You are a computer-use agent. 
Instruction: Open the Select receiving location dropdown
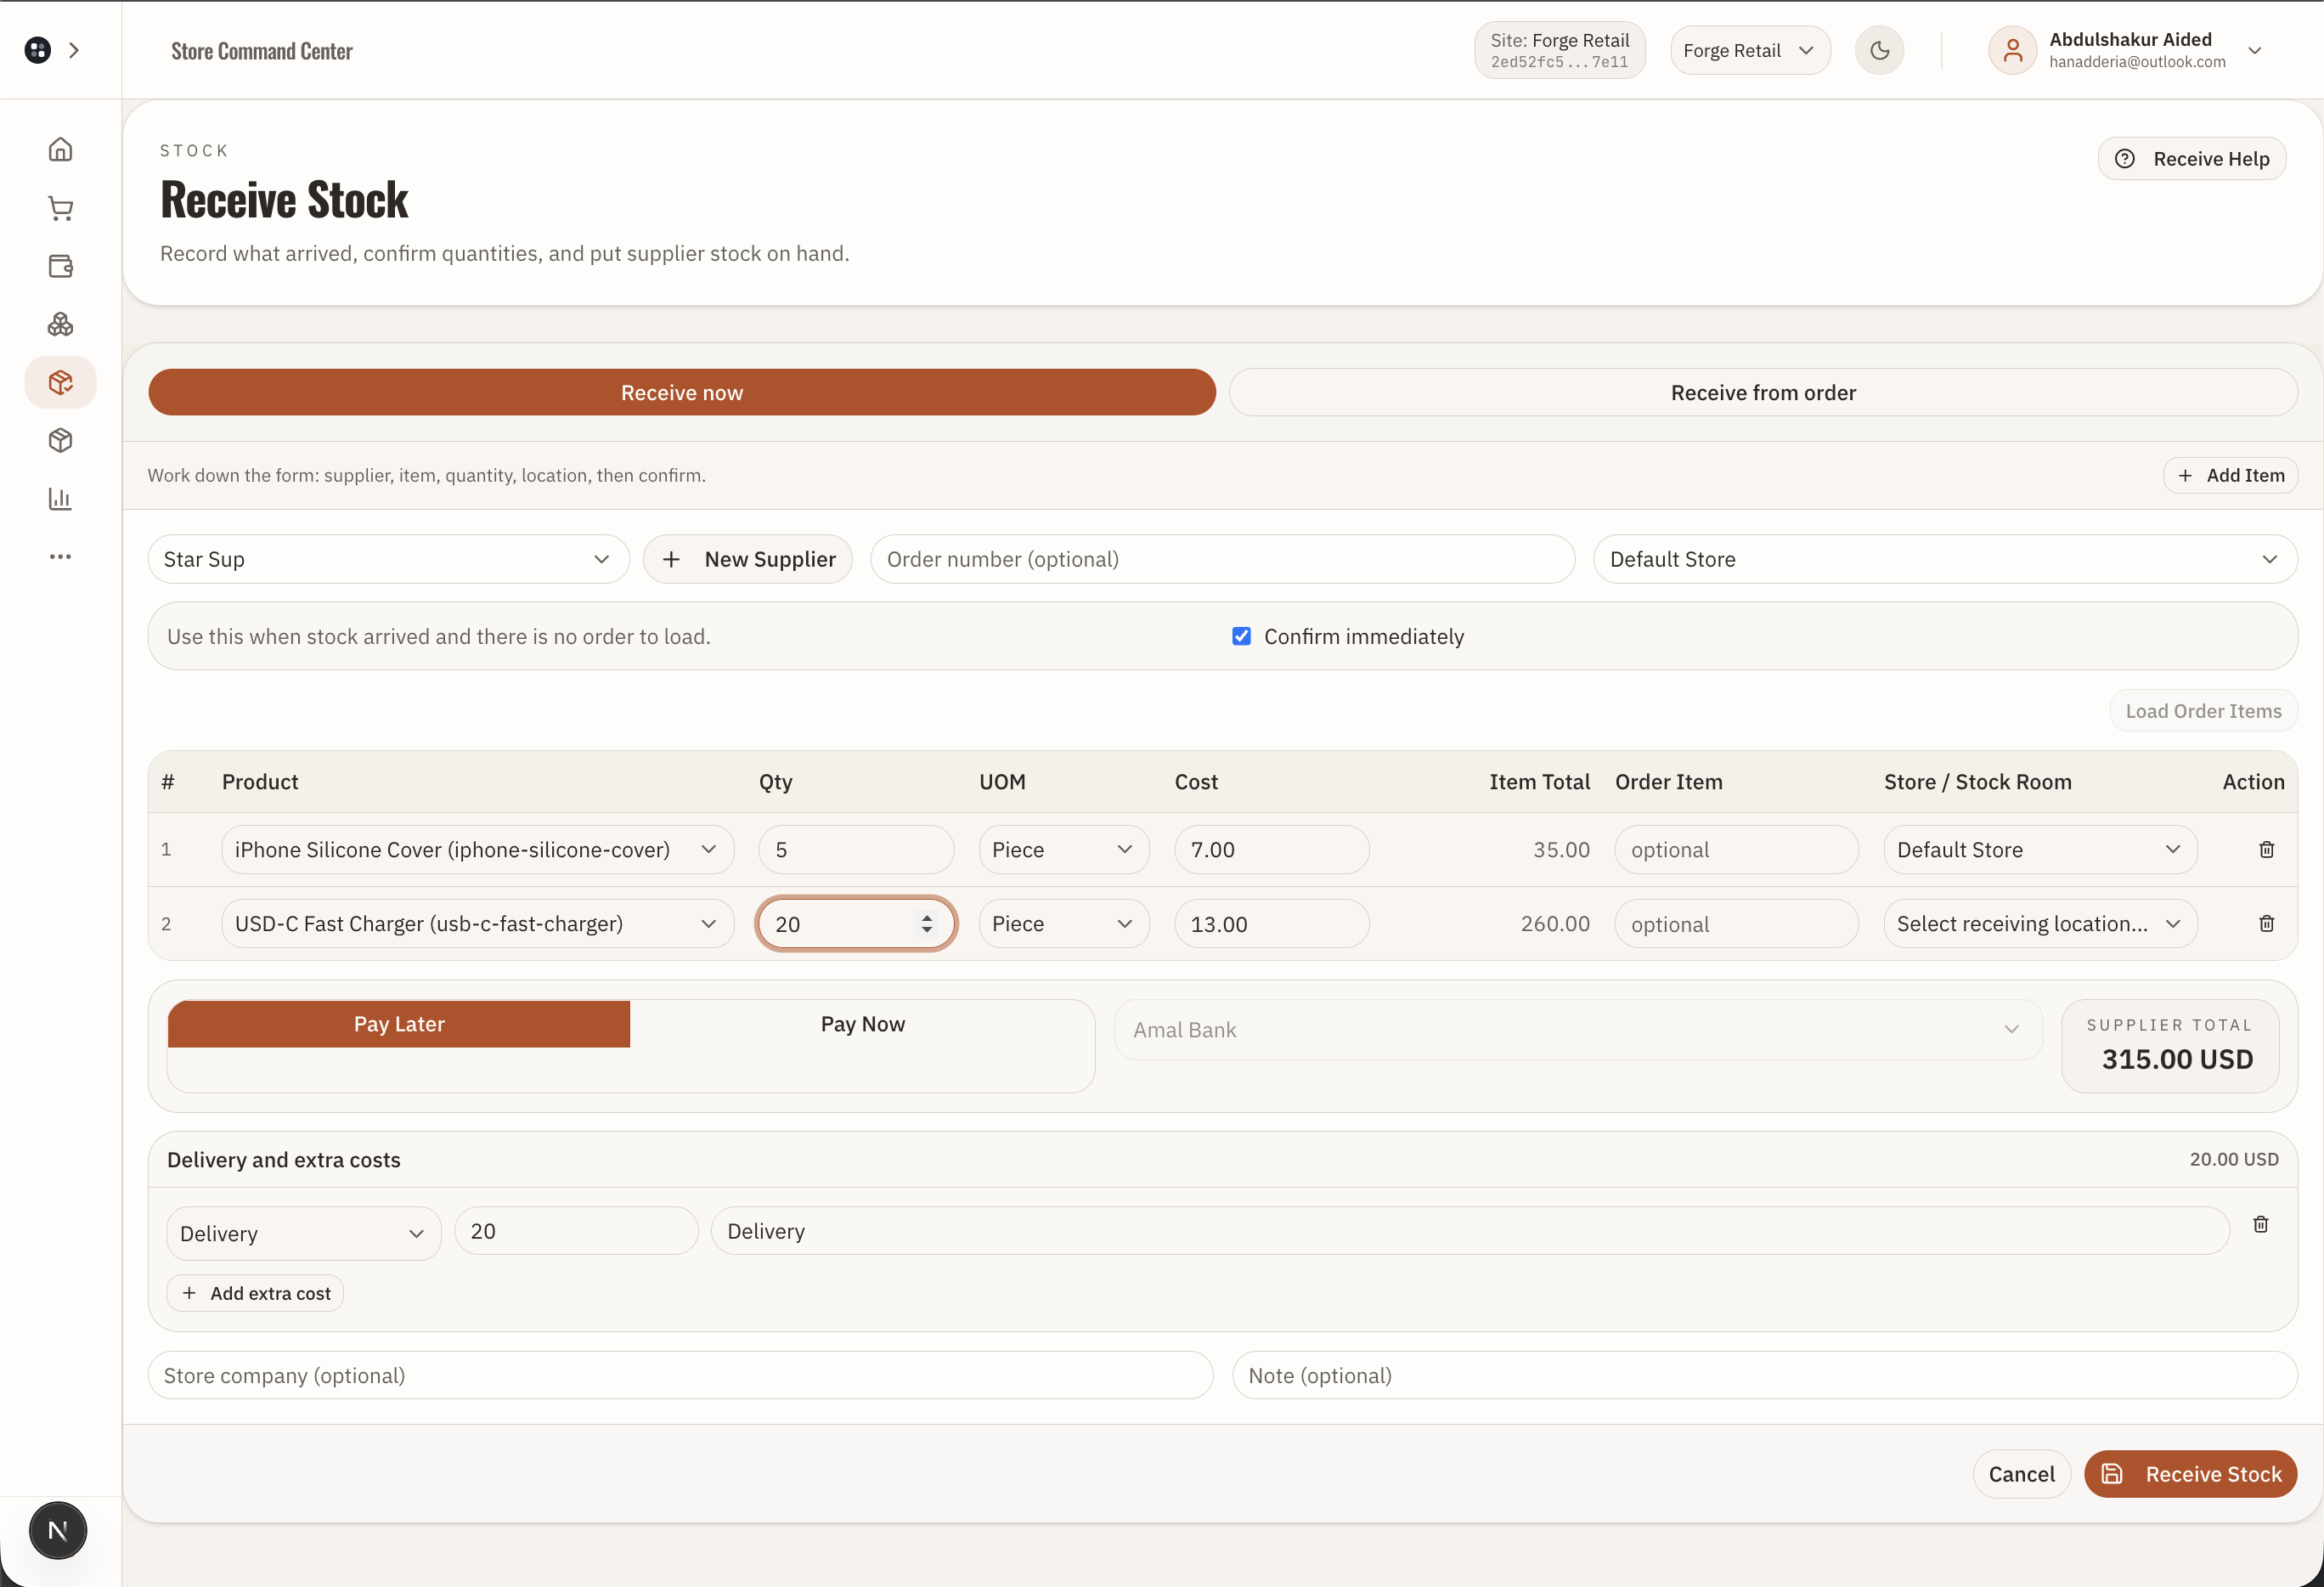[2040, 923]
